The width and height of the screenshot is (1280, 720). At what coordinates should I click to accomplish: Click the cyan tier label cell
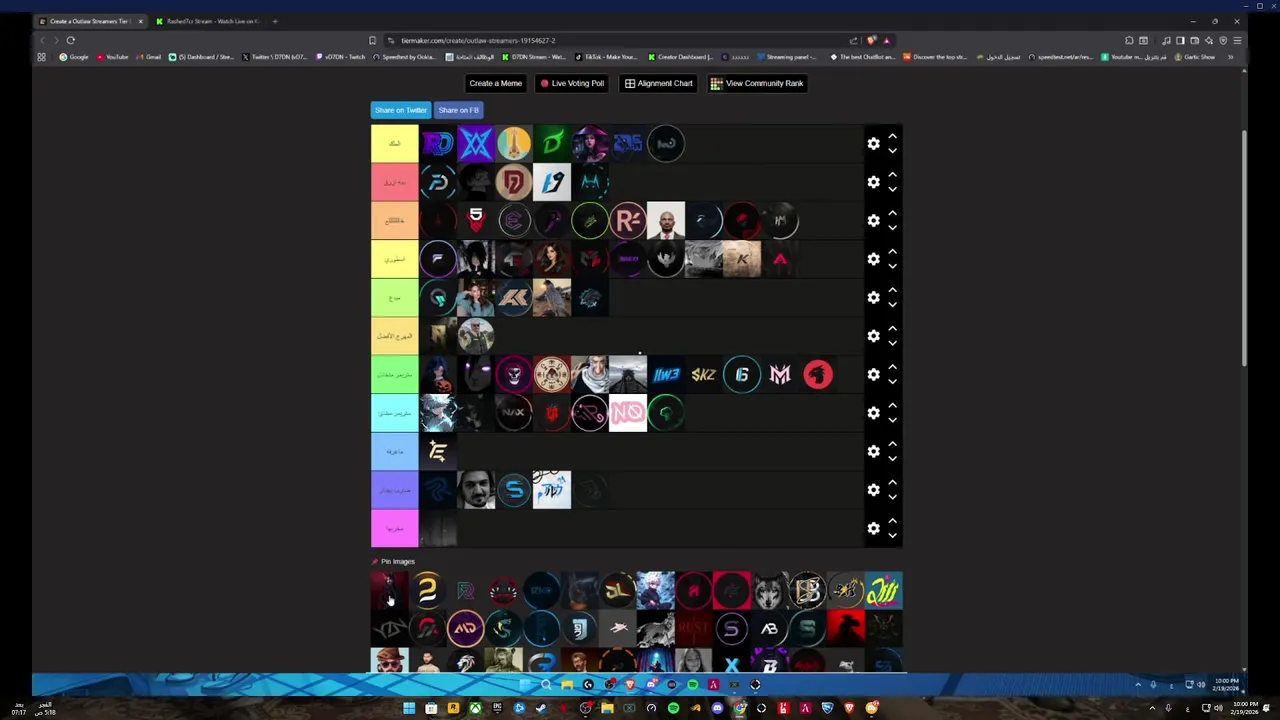click(394, 413)
